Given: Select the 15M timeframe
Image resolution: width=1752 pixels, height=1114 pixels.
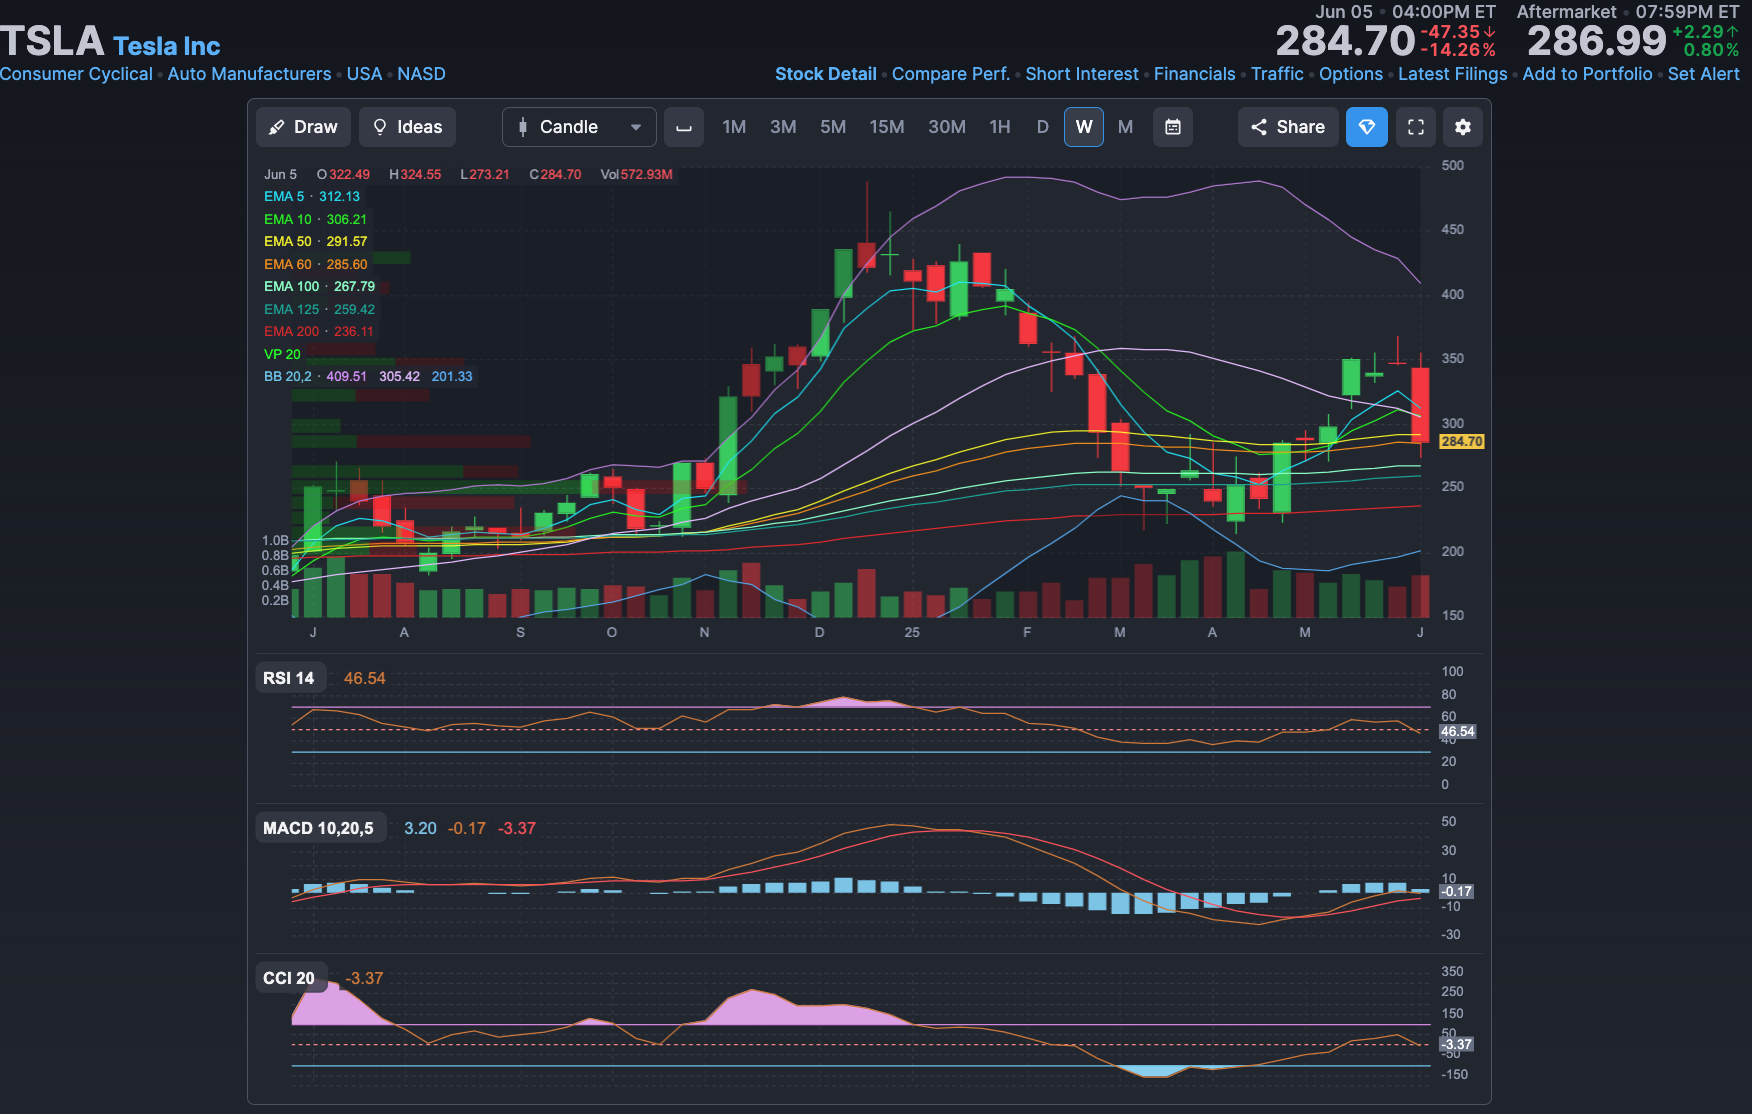Looking at the screenshot, I should tap(887, 127).
